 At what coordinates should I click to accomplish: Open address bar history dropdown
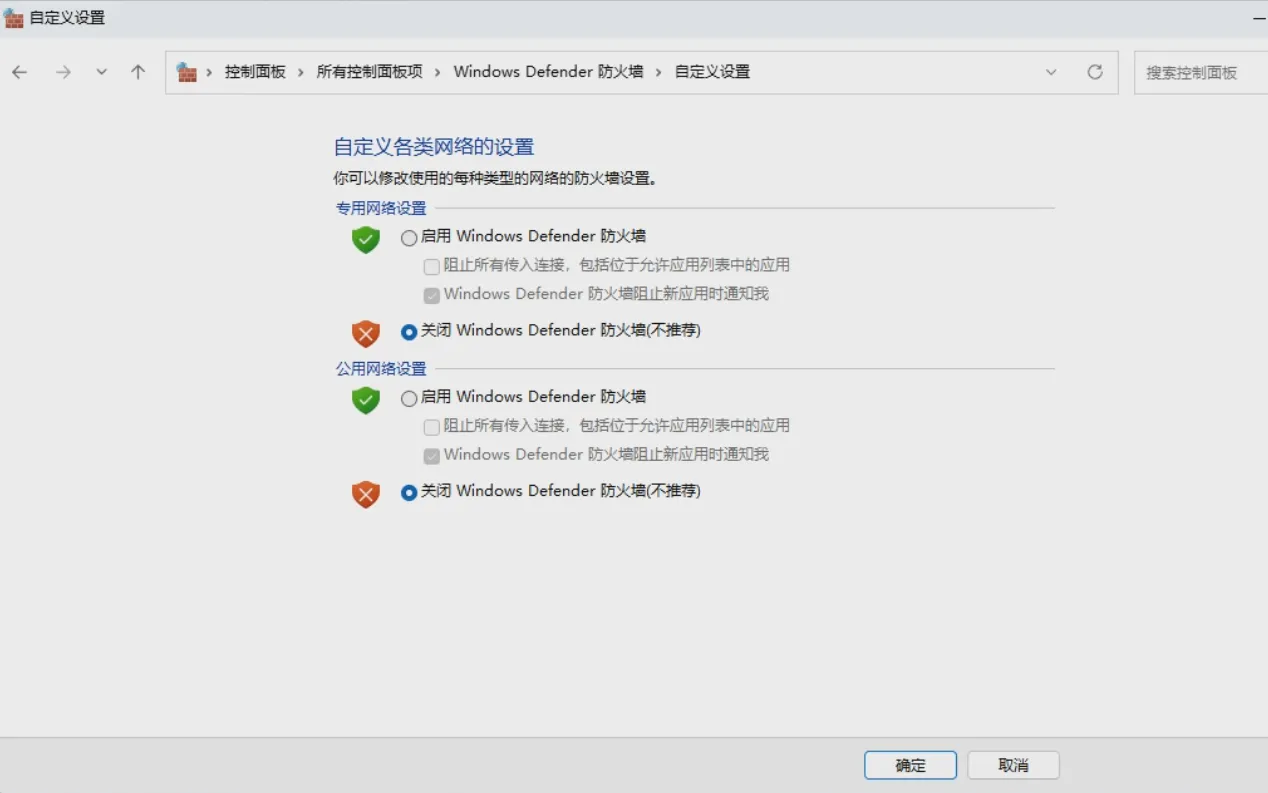point(1051,72)
